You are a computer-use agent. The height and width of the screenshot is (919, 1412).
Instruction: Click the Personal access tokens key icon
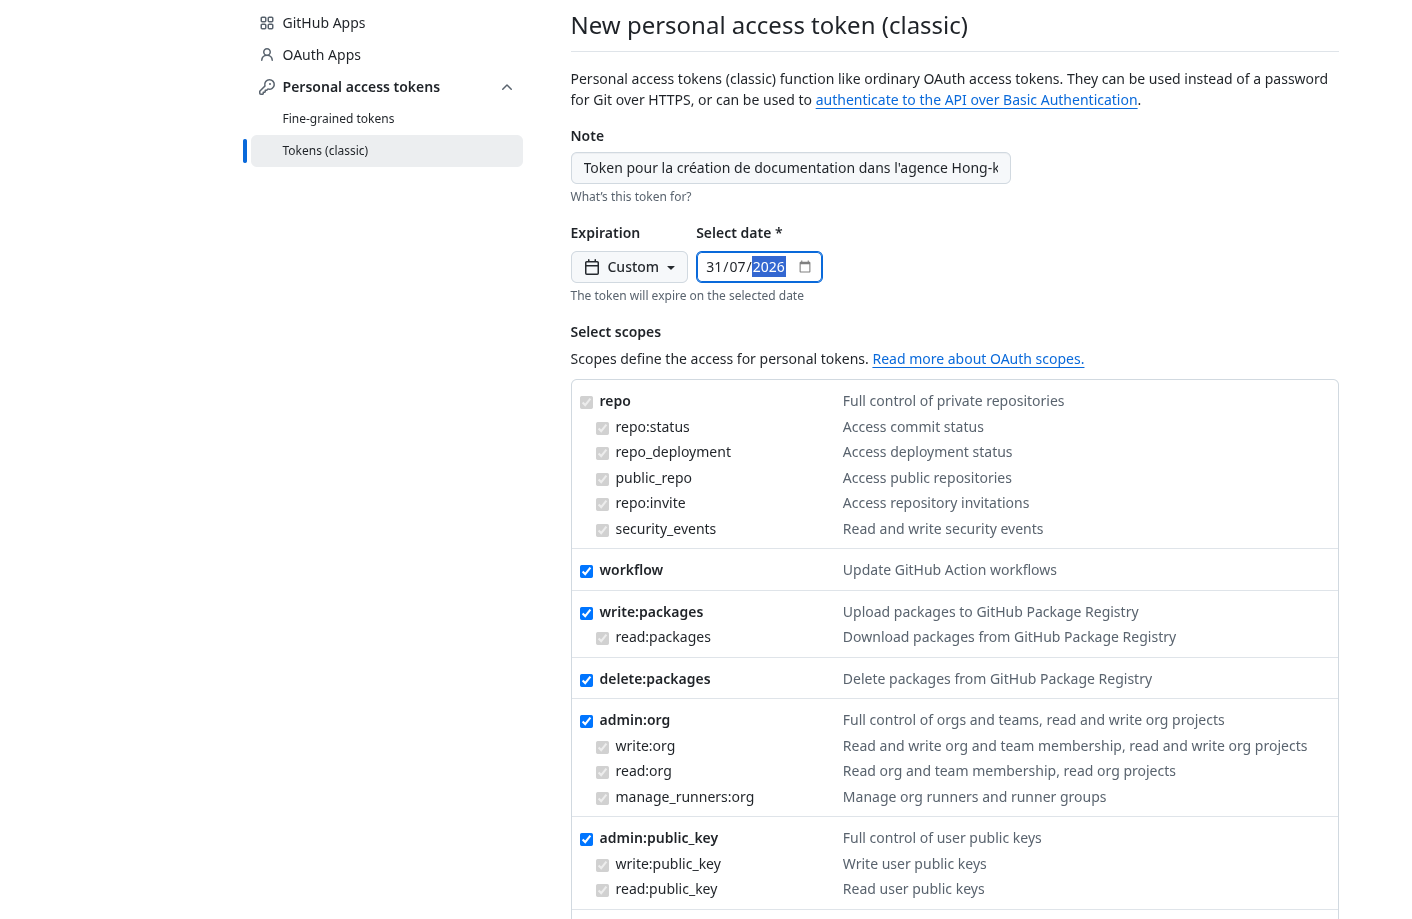(267, 87)
